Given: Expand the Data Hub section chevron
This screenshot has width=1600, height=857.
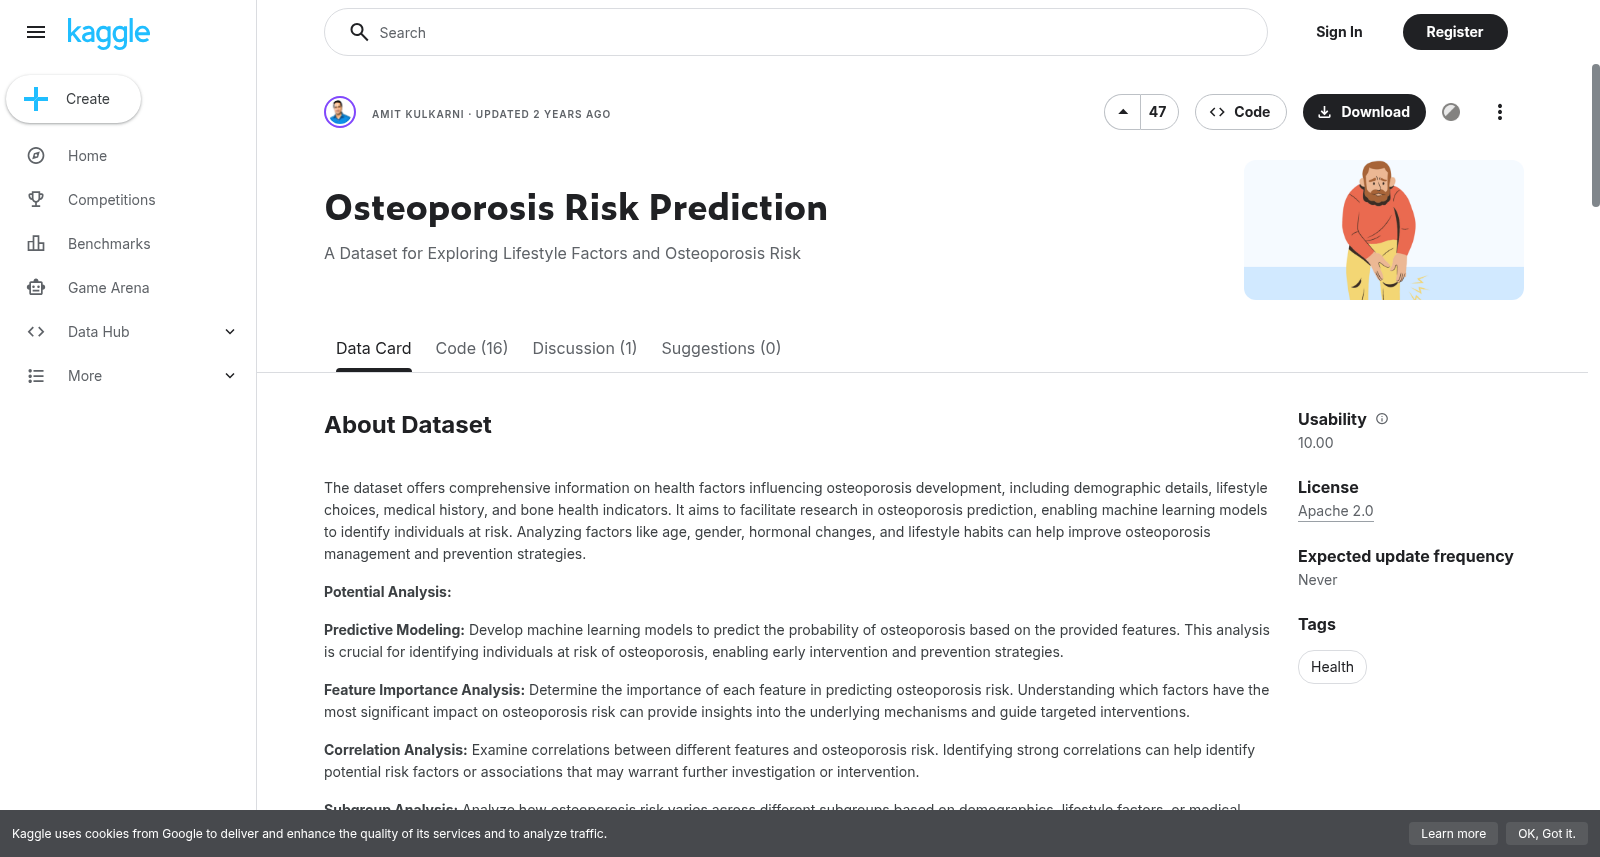Looking at the screenshot, I should point(230,332).
